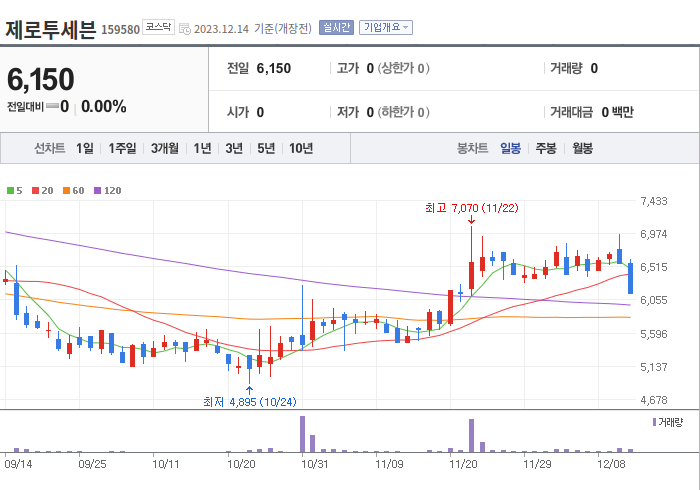Select the 3년 line chart period

pyautogui.click(x=234, y=148)
